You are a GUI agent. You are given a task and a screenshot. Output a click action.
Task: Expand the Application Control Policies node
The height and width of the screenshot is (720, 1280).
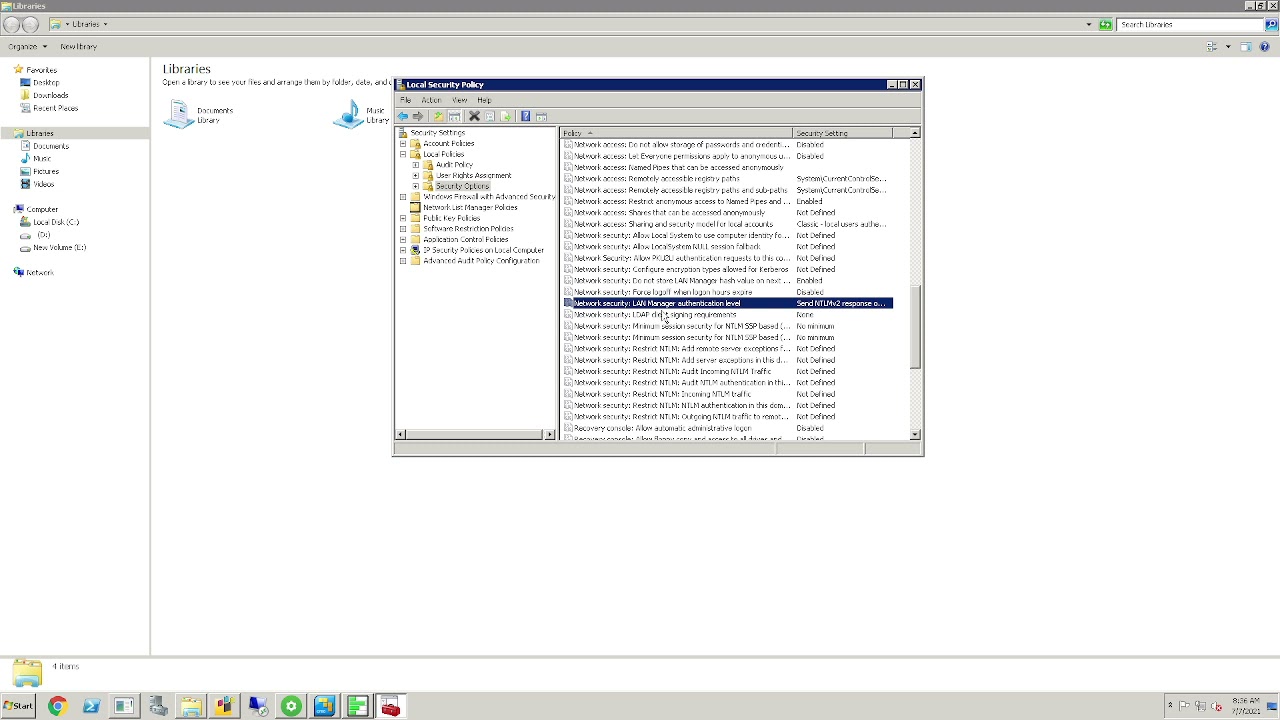[403, 240]
